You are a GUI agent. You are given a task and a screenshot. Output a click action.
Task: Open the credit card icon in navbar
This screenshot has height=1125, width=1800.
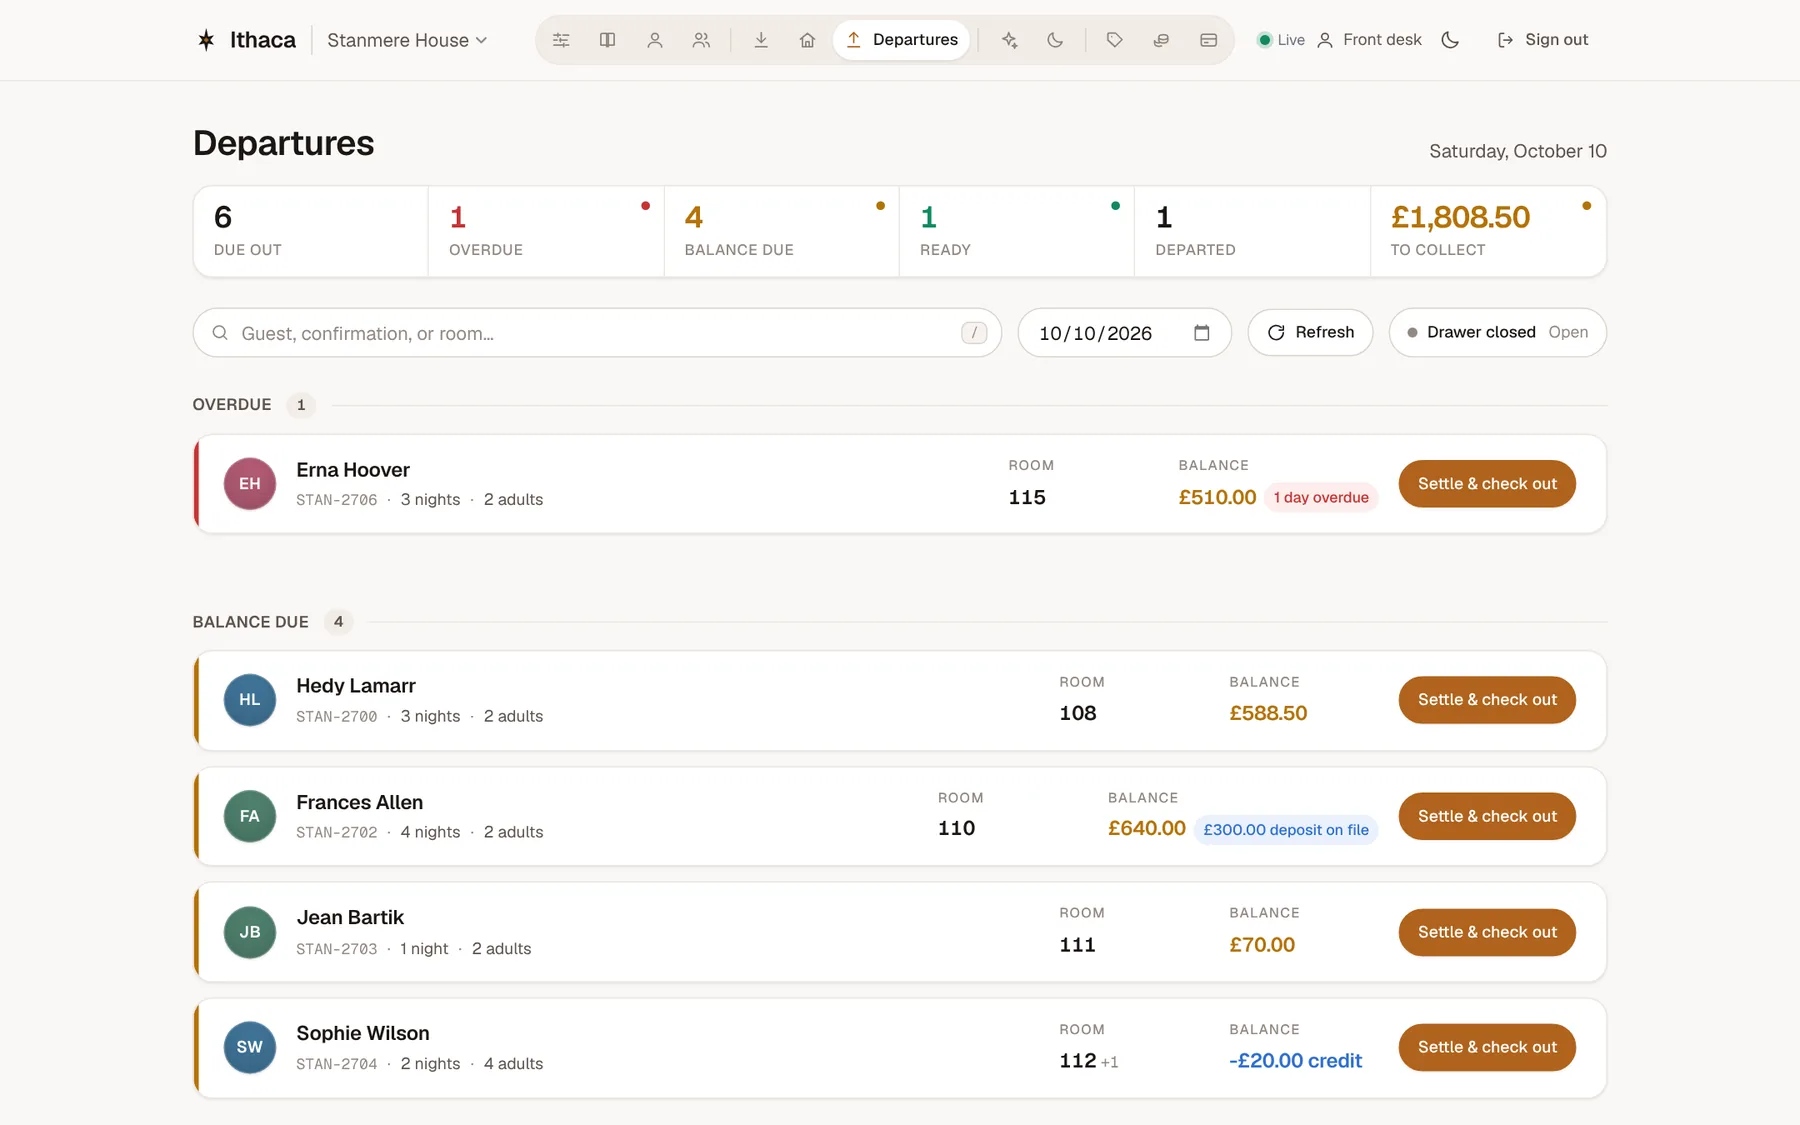[x=1208, y=40]
